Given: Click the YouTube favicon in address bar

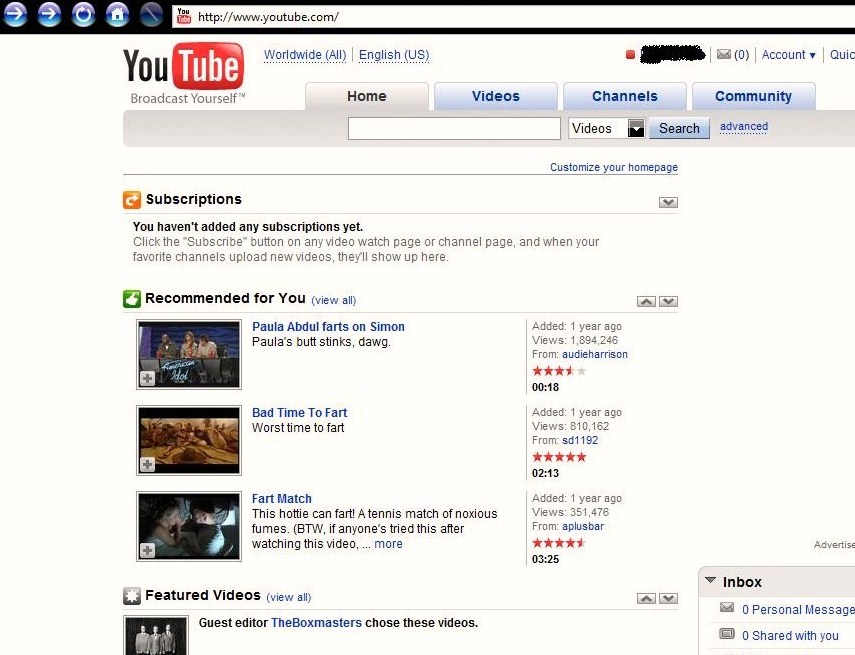Looking at the screenshot, I should [x=184, y=16].
